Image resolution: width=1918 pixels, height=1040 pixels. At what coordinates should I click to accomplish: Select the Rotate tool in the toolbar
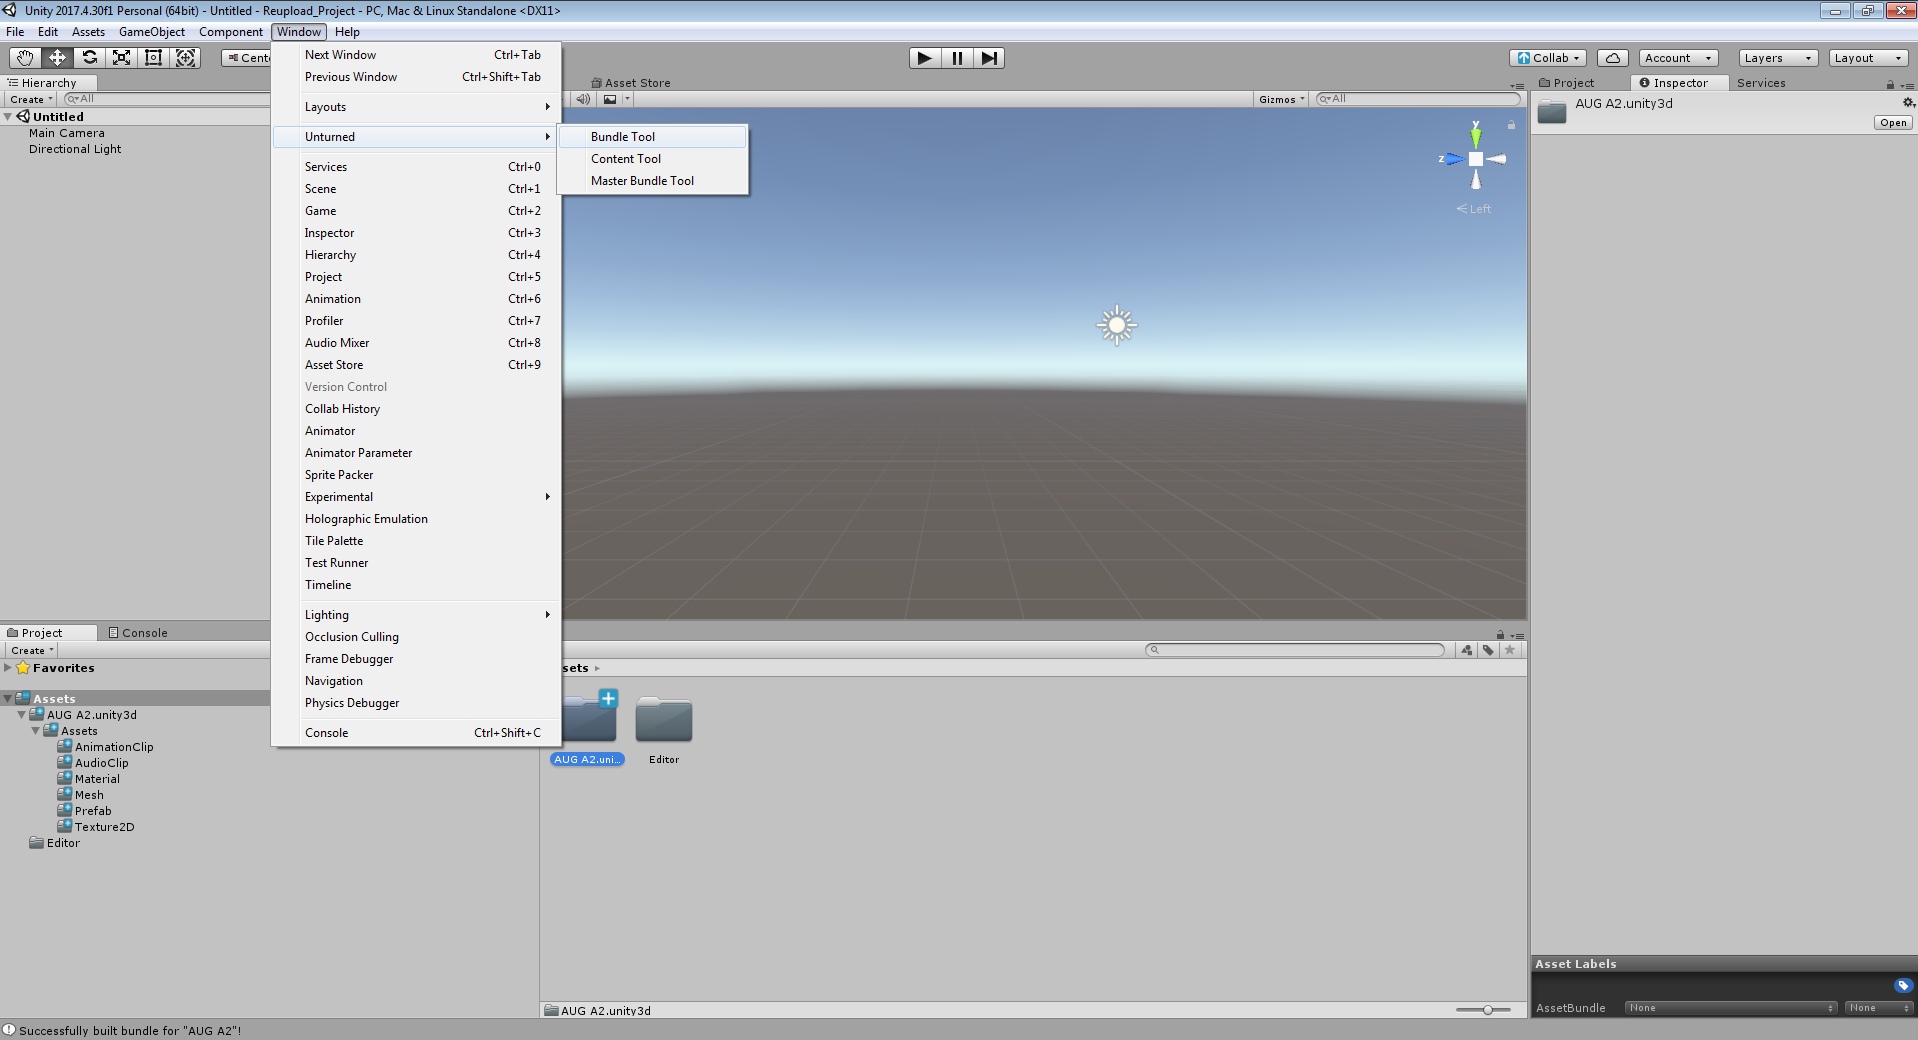[89, 58]
